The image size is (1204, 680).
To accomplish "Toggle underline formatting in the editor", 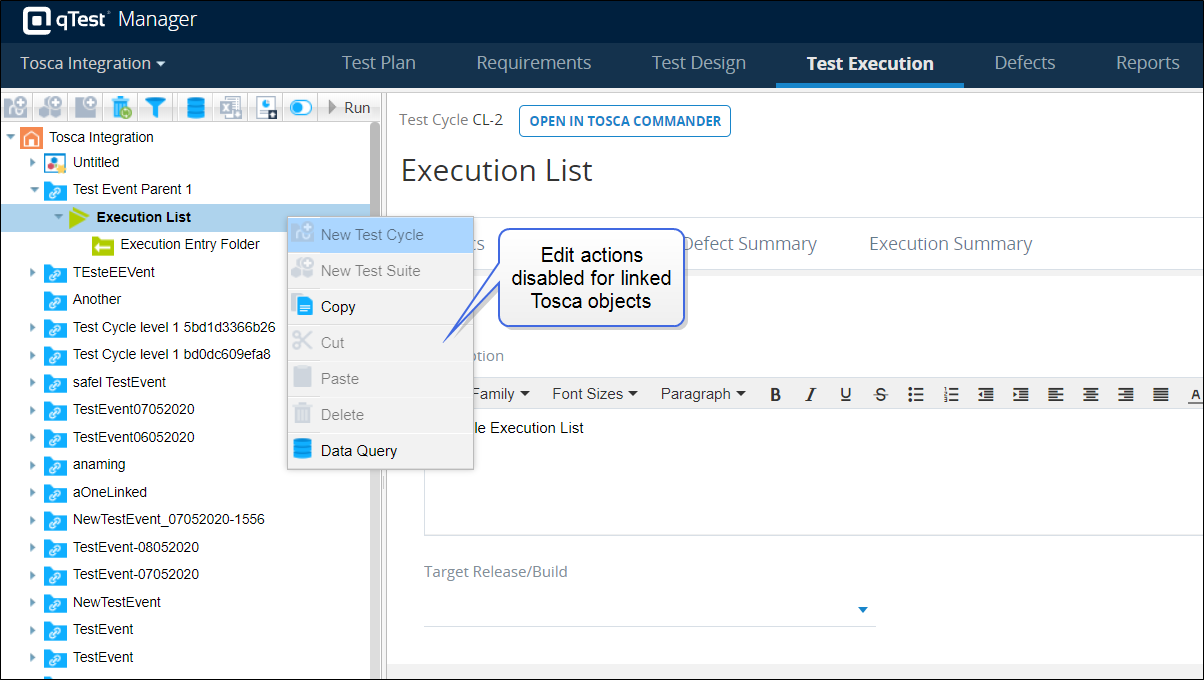I will click(846, 394).
